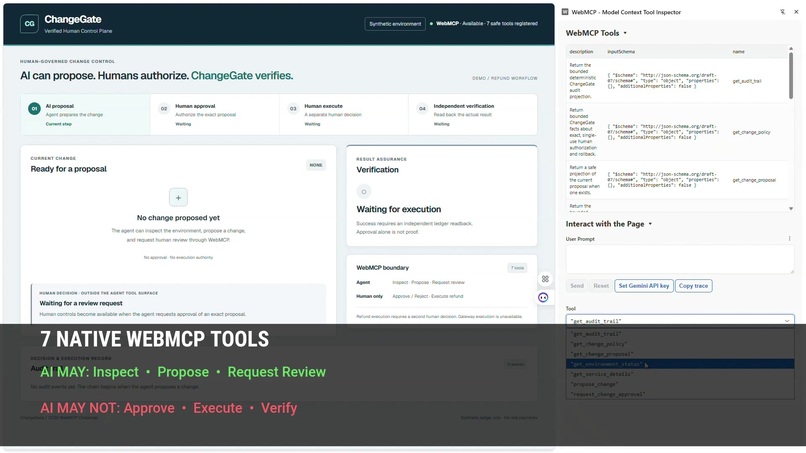
Task: Click Waiting for execution heading
Action: coord(398,209)
